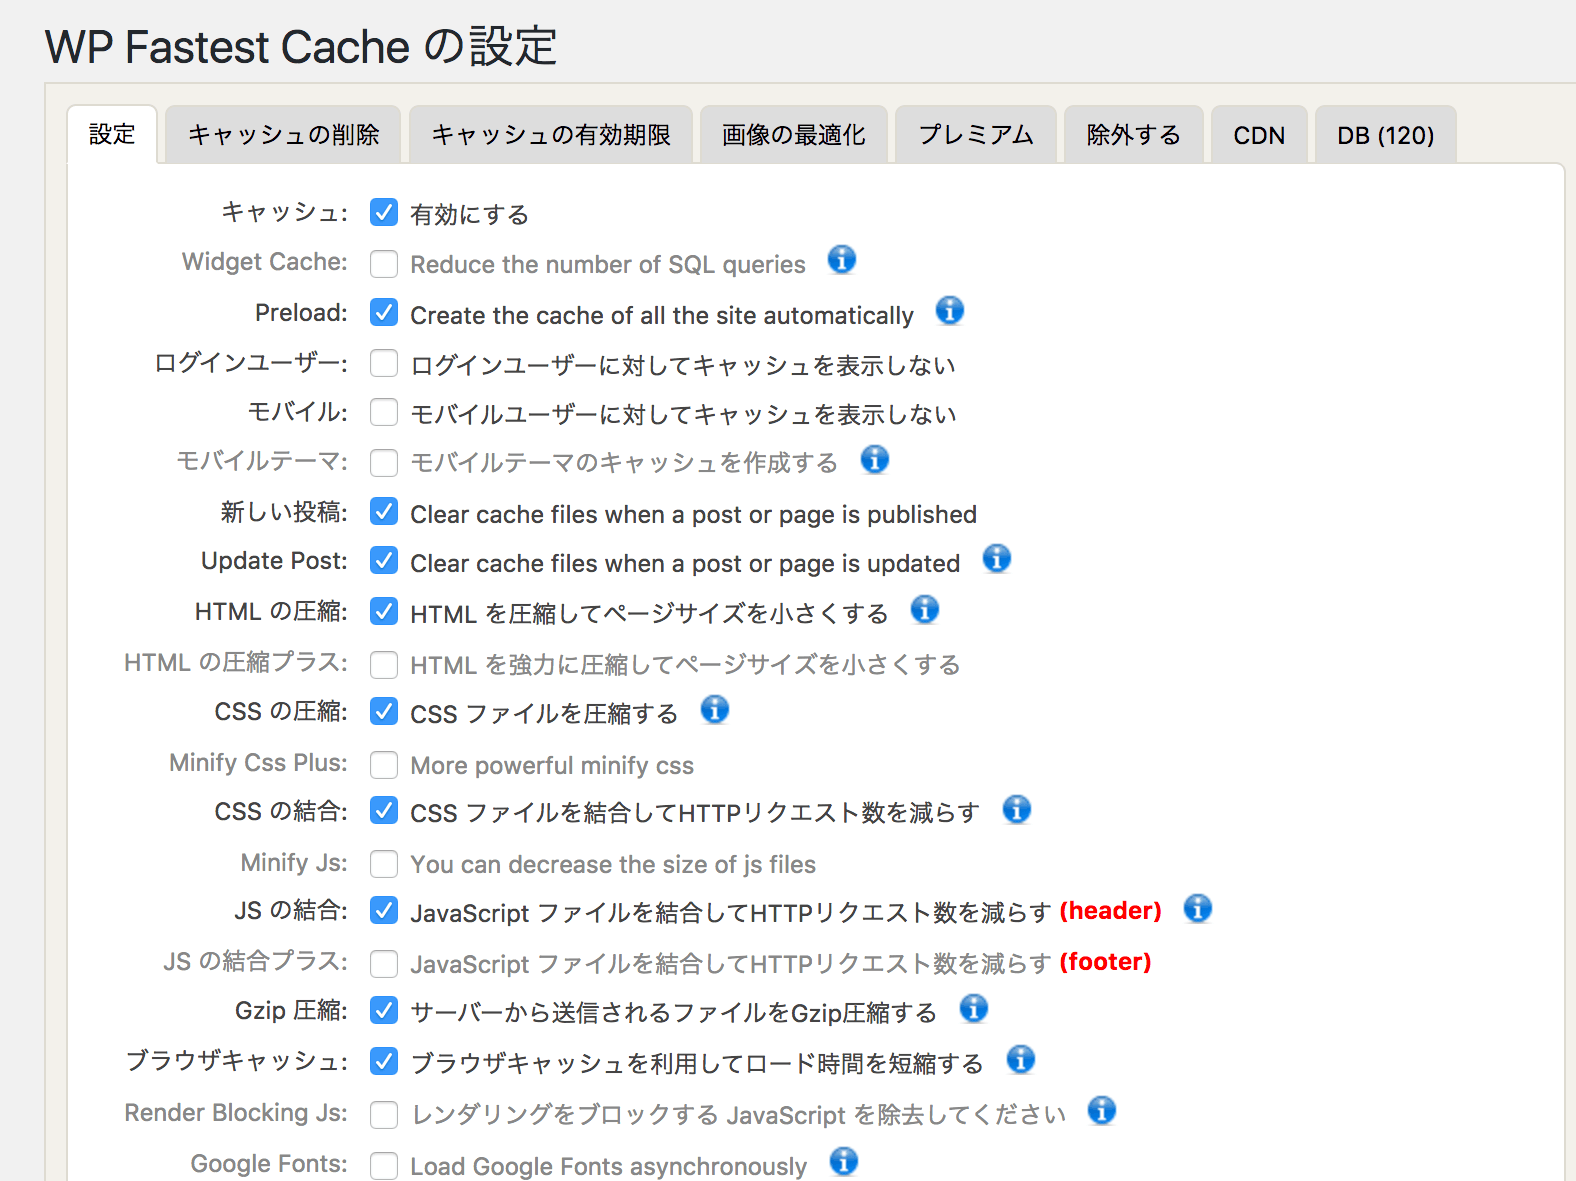Open the 画像の最適化 tab
1576x1181 pixels.
(793, 135)
